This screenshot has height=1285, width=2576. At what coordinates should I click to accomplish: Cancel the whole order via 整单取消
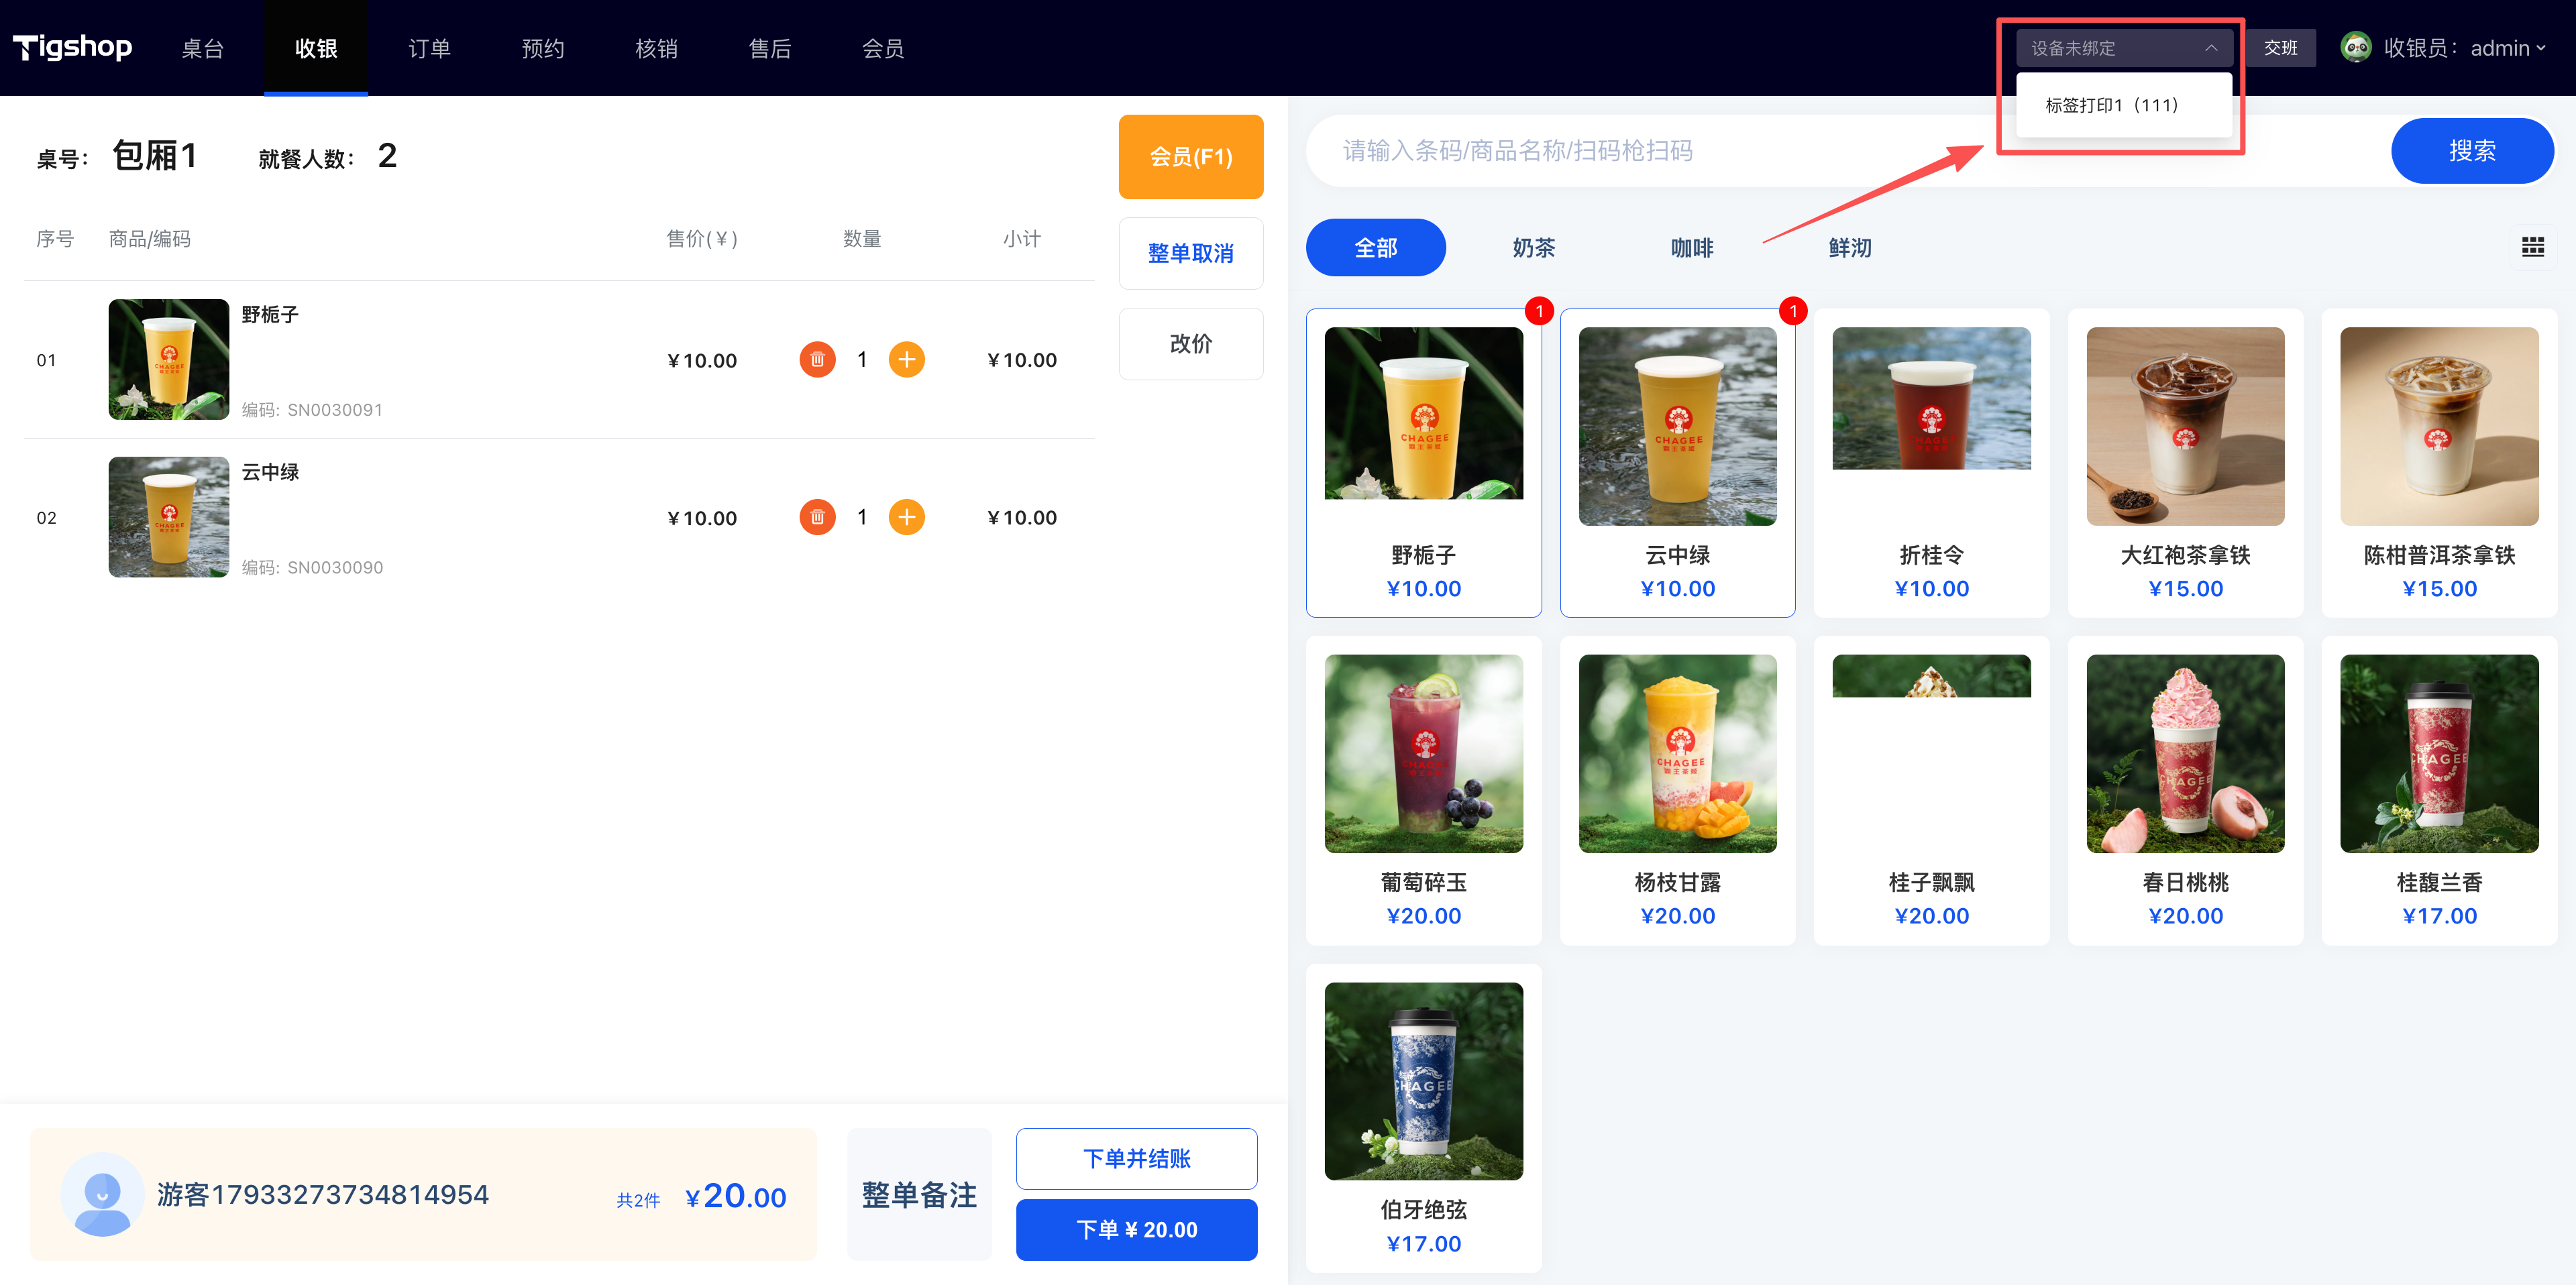tap(1190, 253)
